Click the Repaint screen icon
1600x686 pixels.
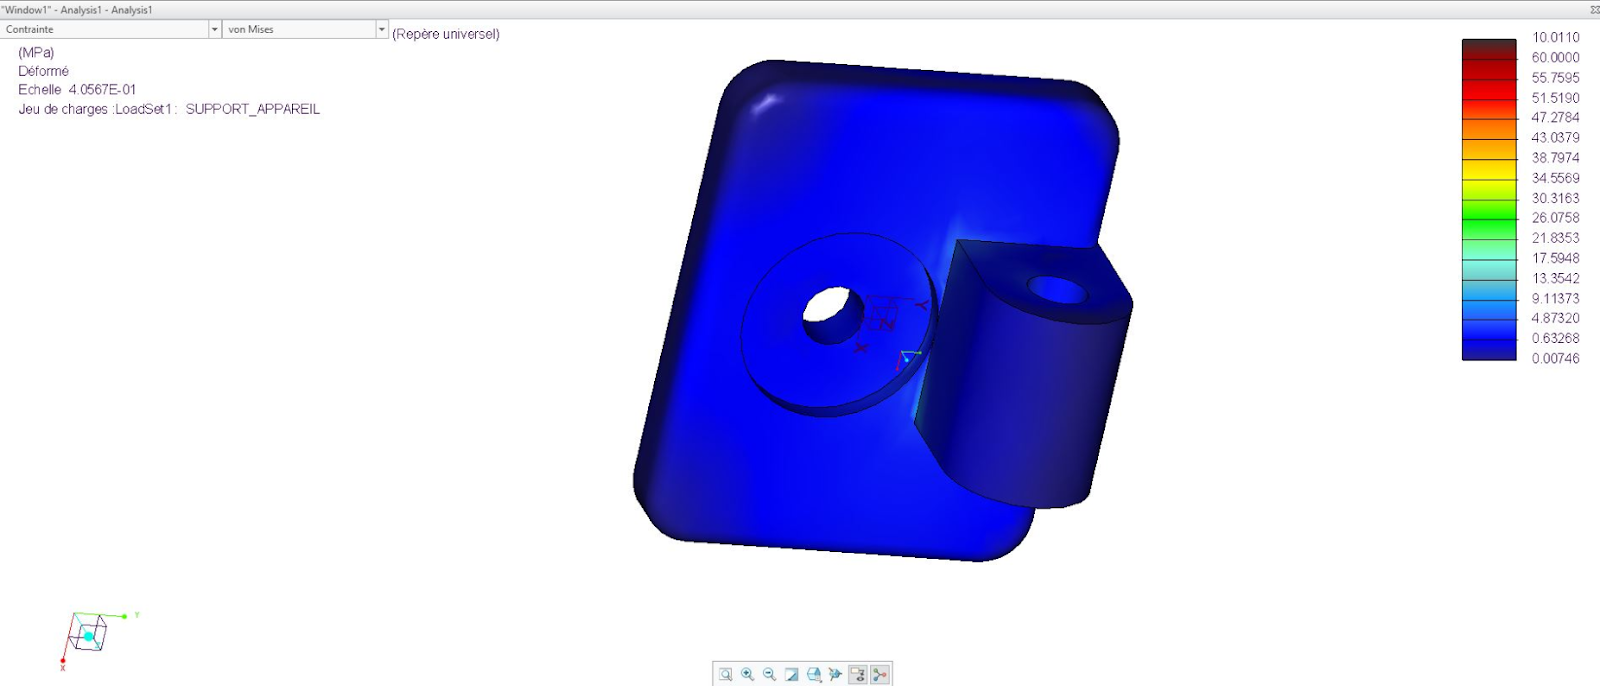coord(792,674)
